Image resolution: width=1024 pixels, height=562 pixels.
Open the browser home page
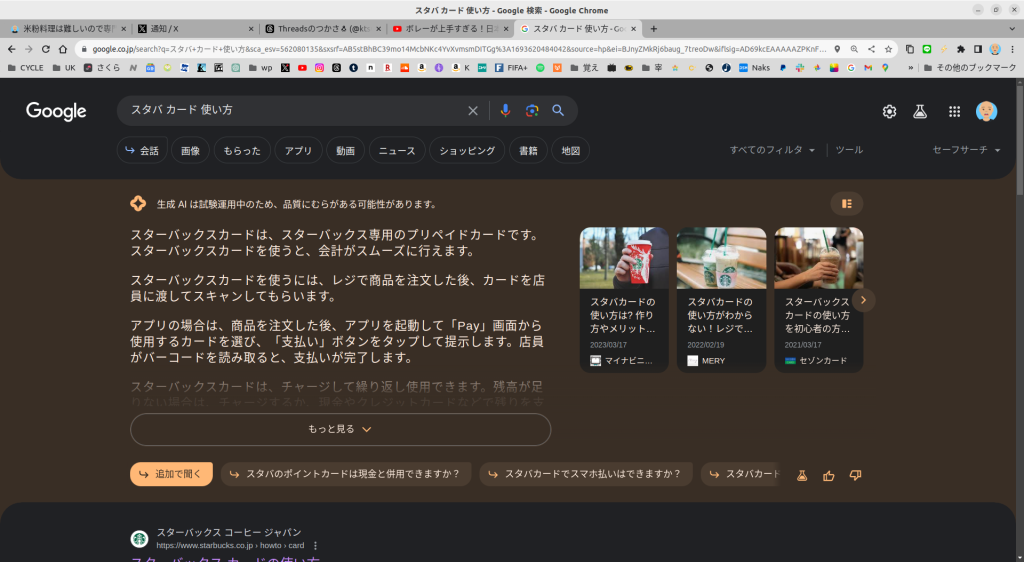coord(63,49)
